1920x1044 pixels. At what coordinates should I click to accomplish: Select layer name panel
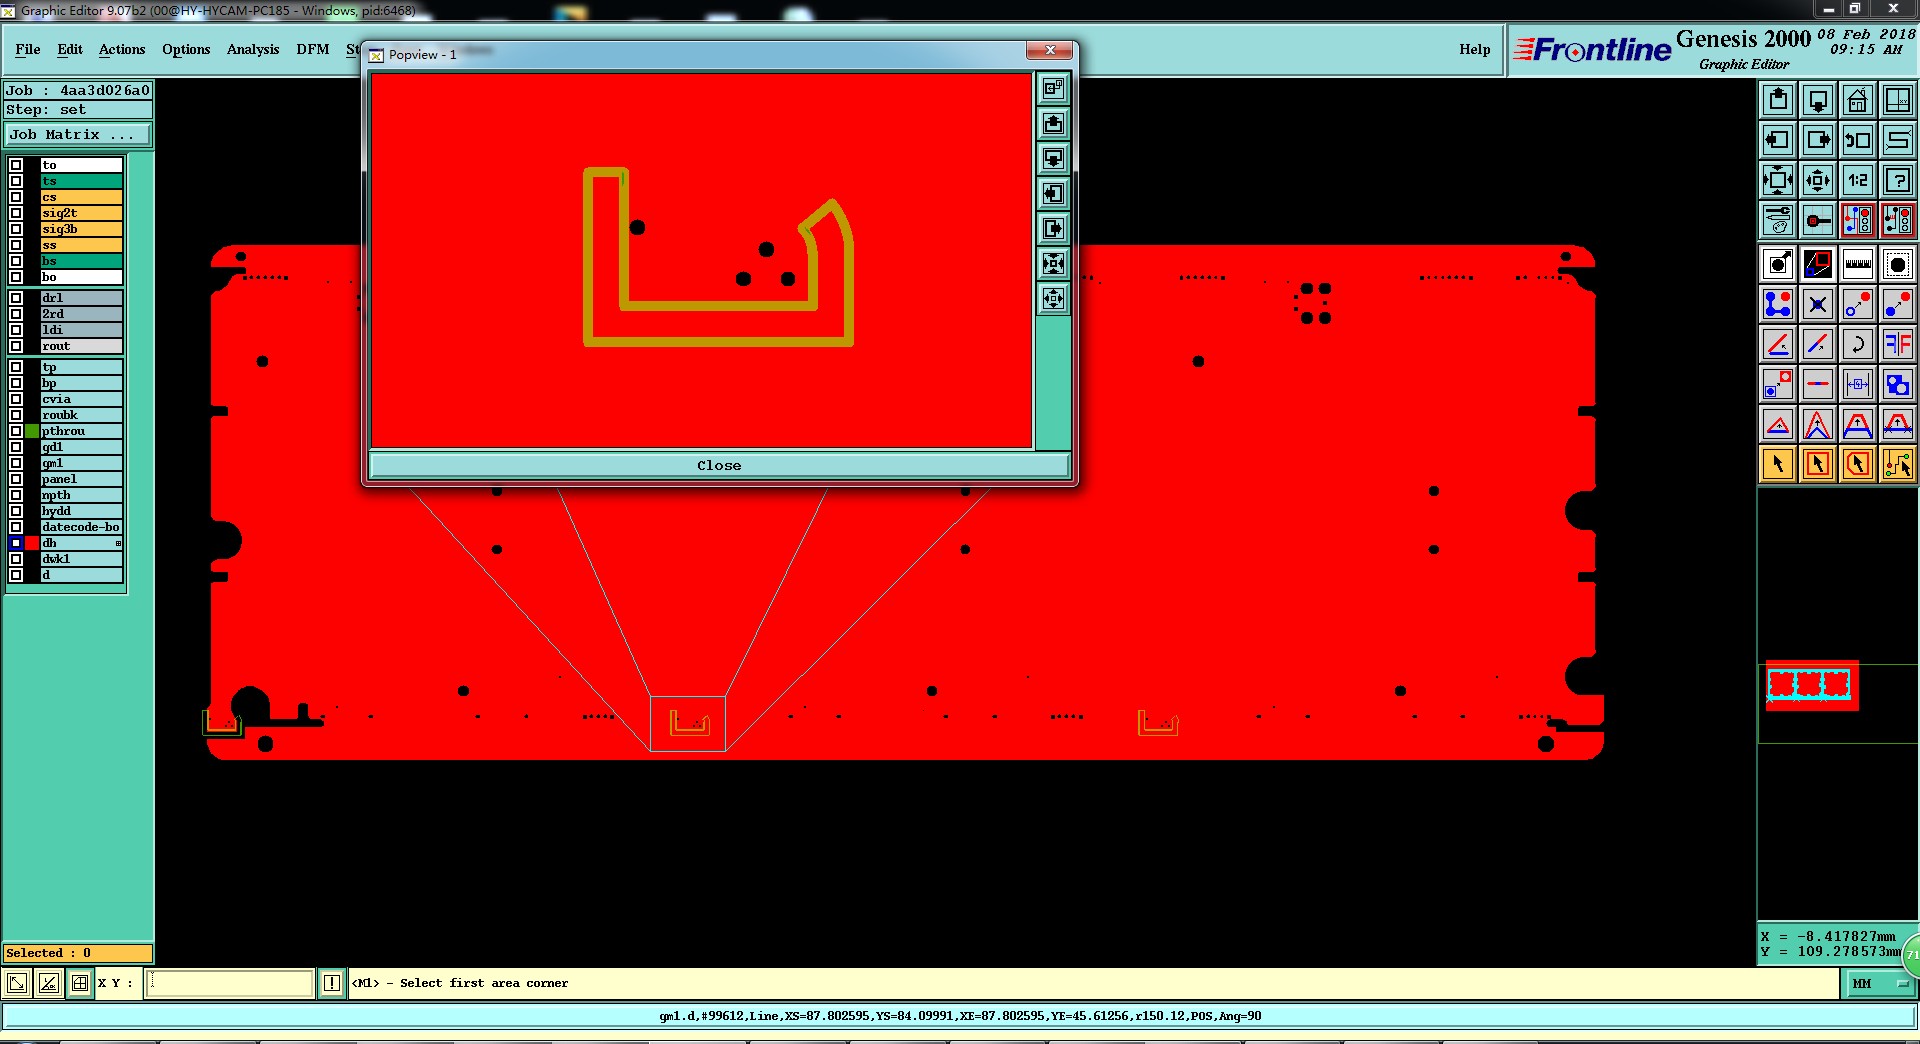point(81,479)
